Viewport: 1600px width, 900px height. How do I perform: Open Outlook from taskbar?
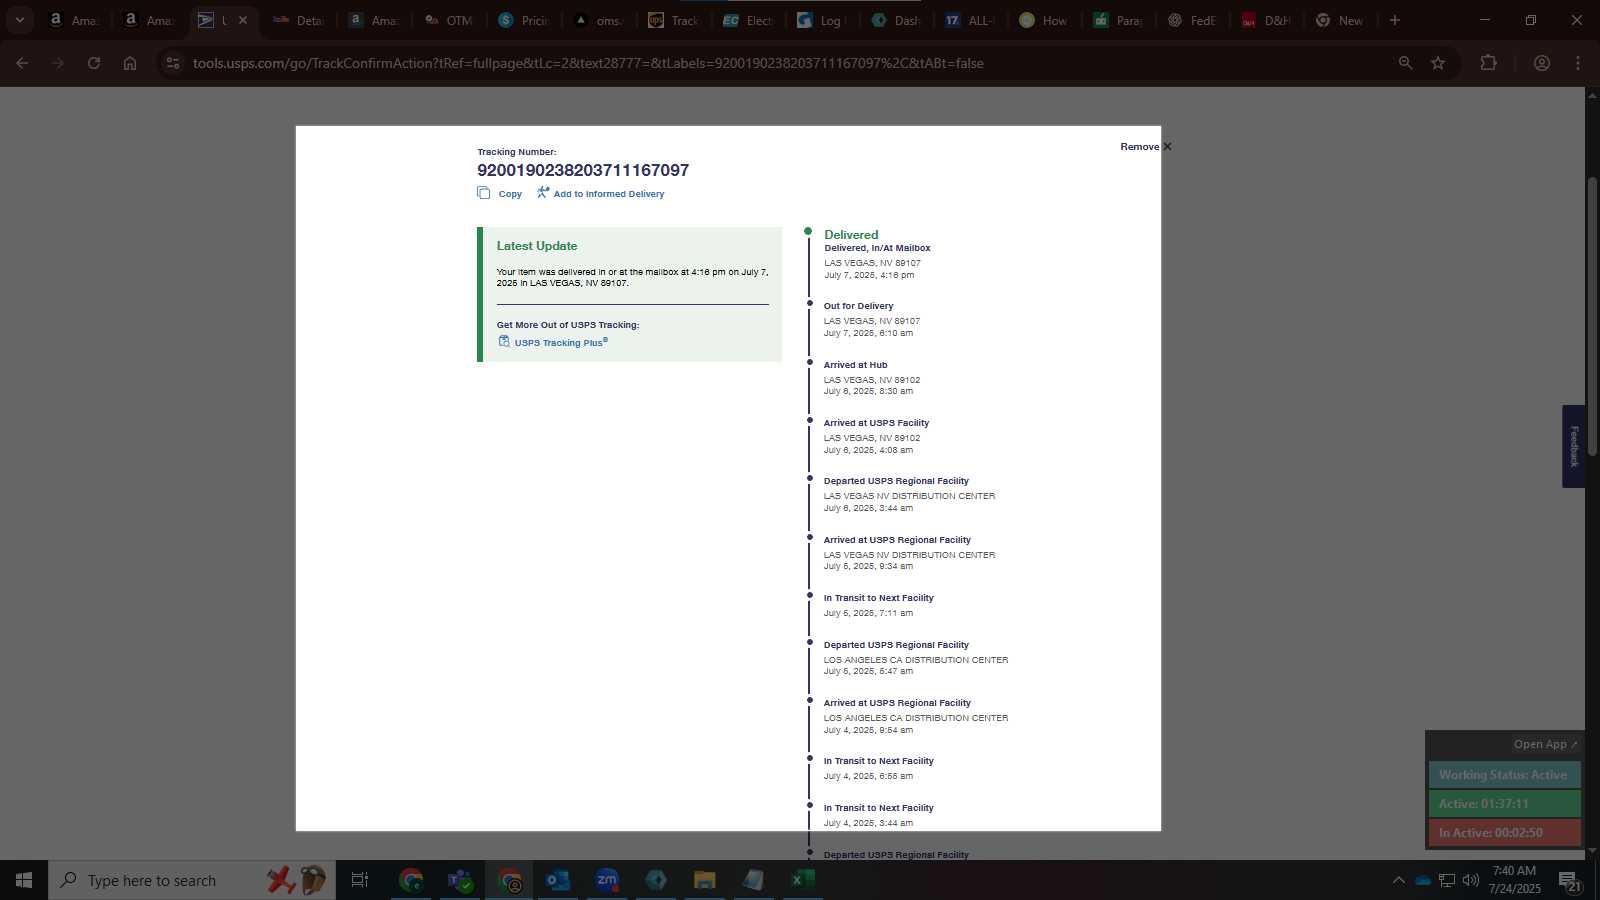[x=558, y=880]
